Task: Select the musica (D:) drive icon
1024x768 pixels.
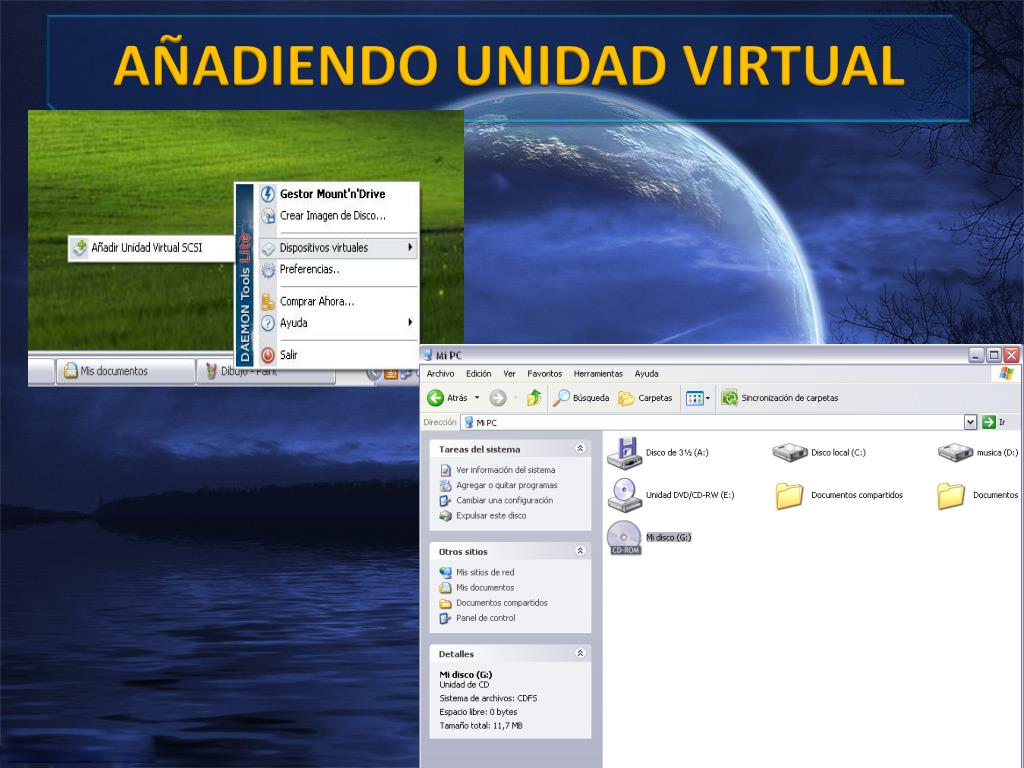Action: pyautogui.click(x=955, y=452)
